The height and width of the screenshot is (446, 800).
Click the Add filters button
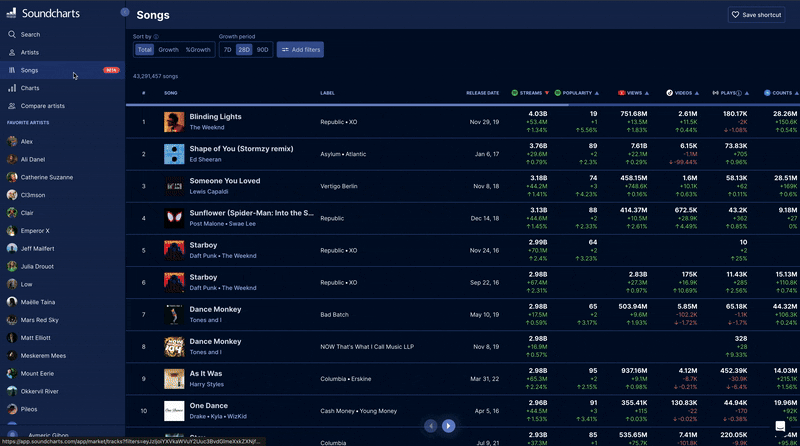point(300,49)
